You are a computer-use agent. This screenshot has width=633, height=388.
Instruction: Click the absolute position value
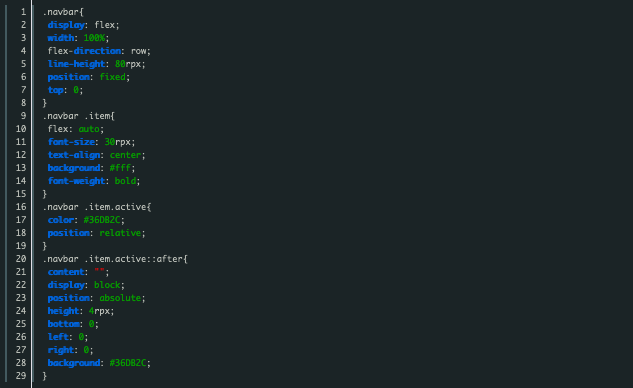(120, 298)
